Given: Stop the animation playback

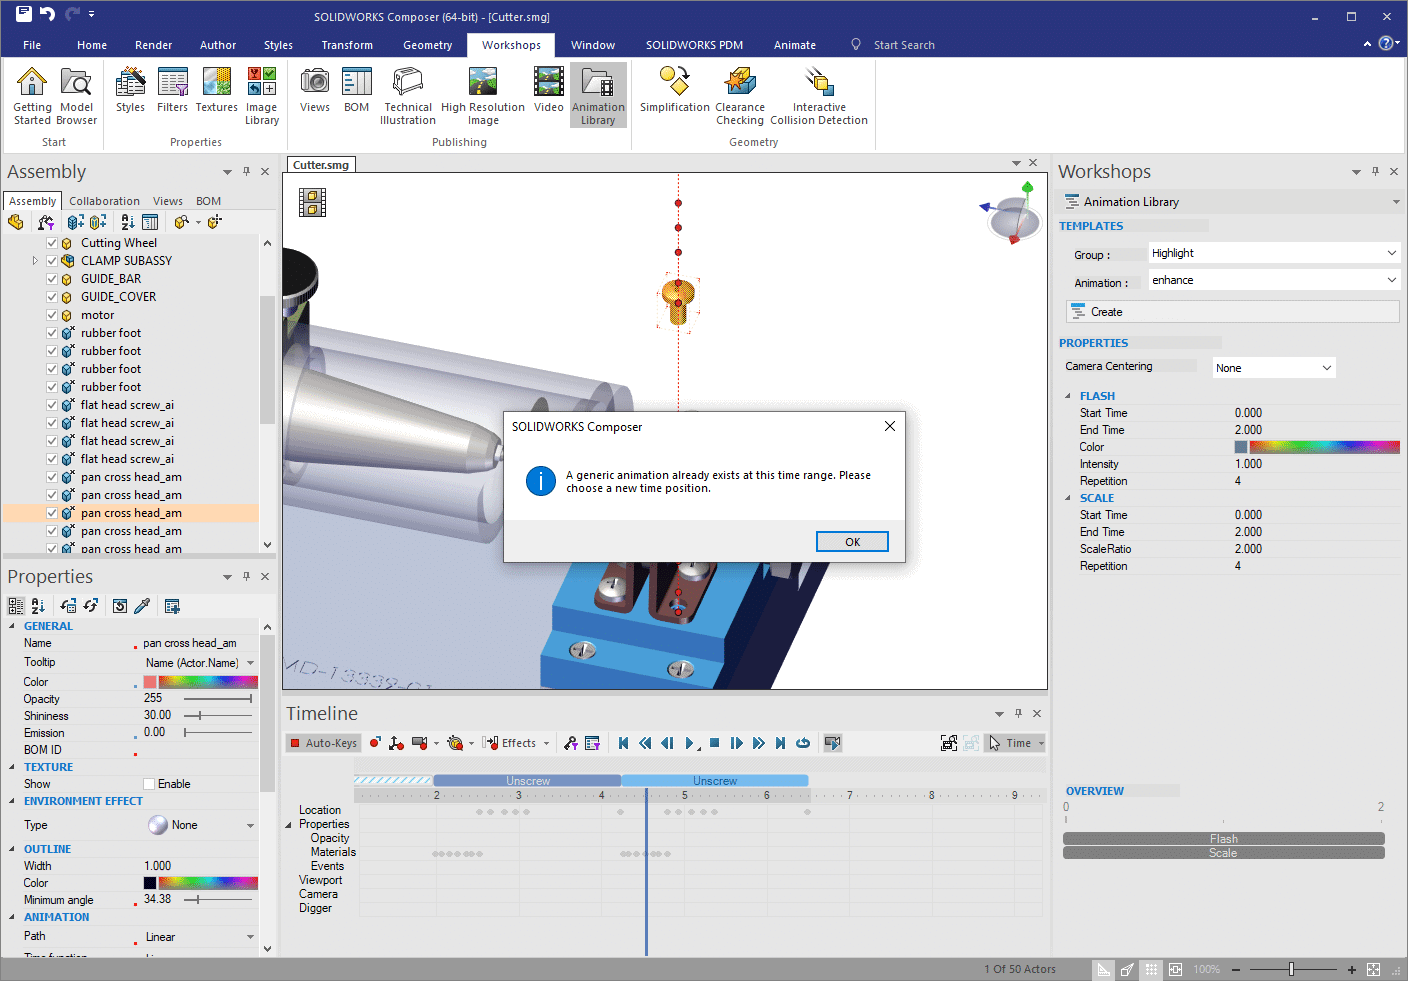Looking at the screenshot, I should [x=714, y=743].
